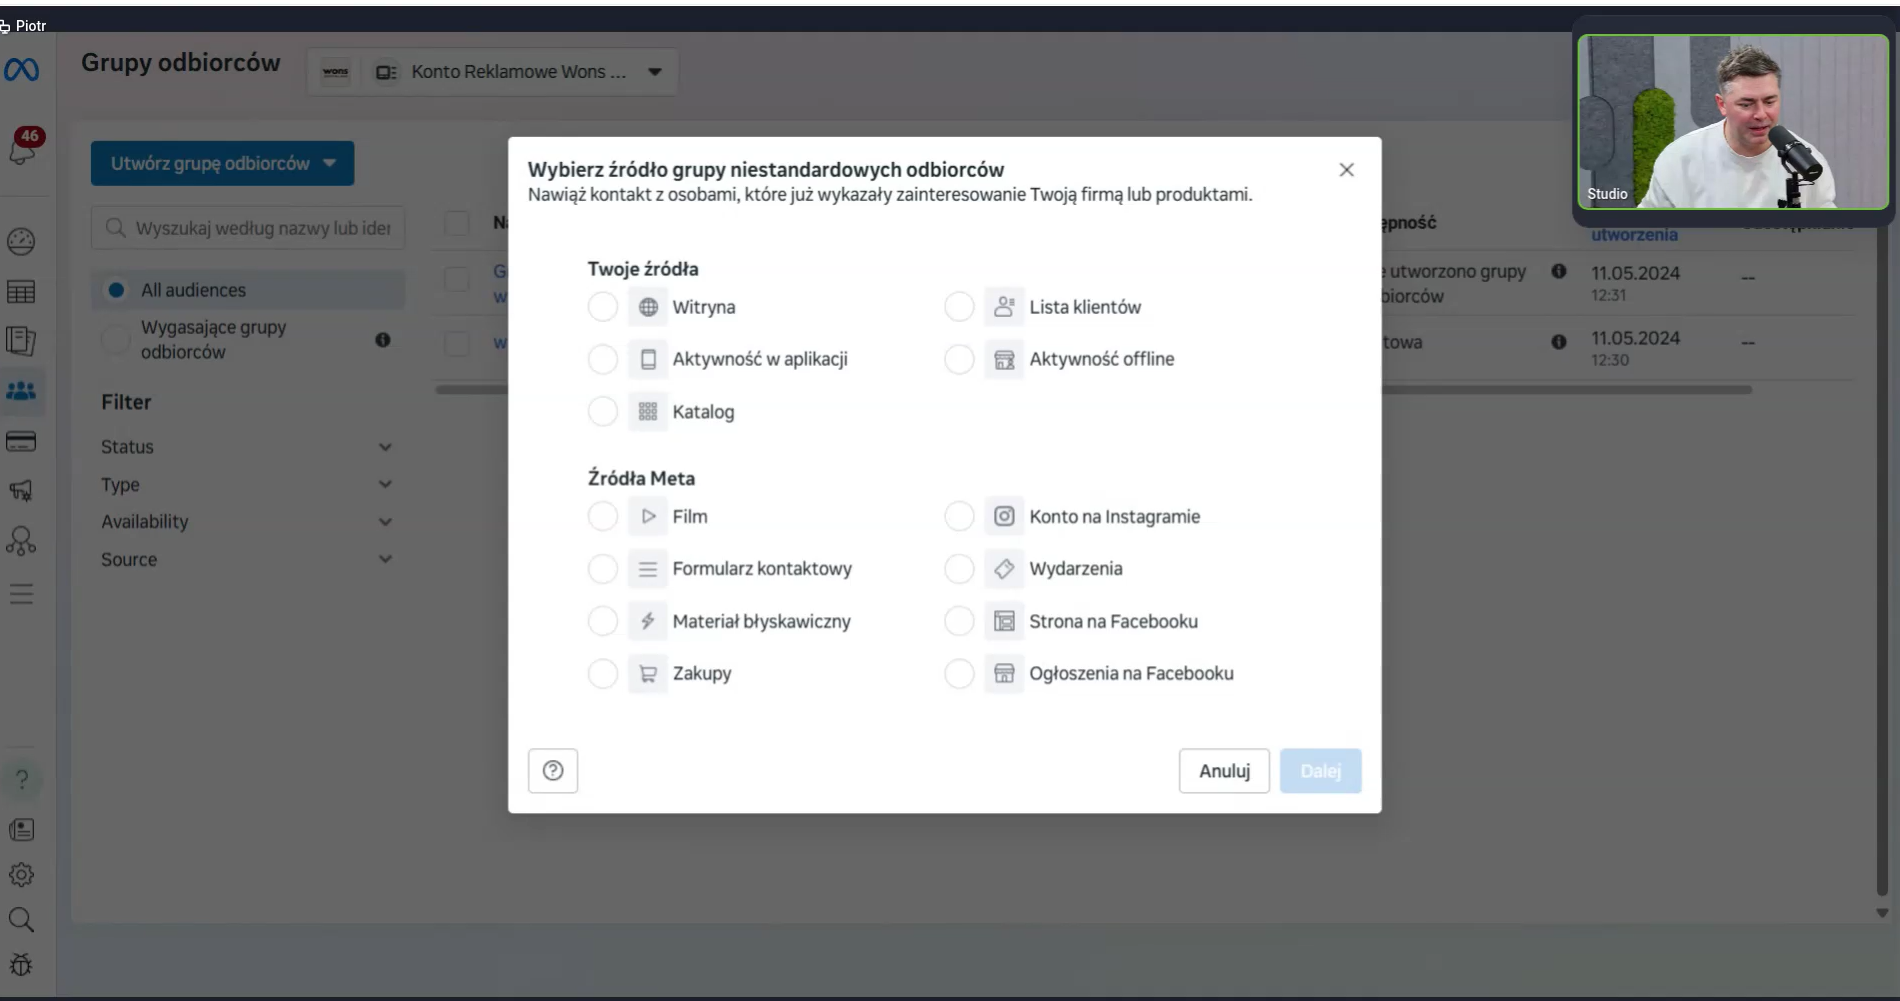1900x1001 pixels.
Task: Expand the Status filter
Action: coord(246,447)
